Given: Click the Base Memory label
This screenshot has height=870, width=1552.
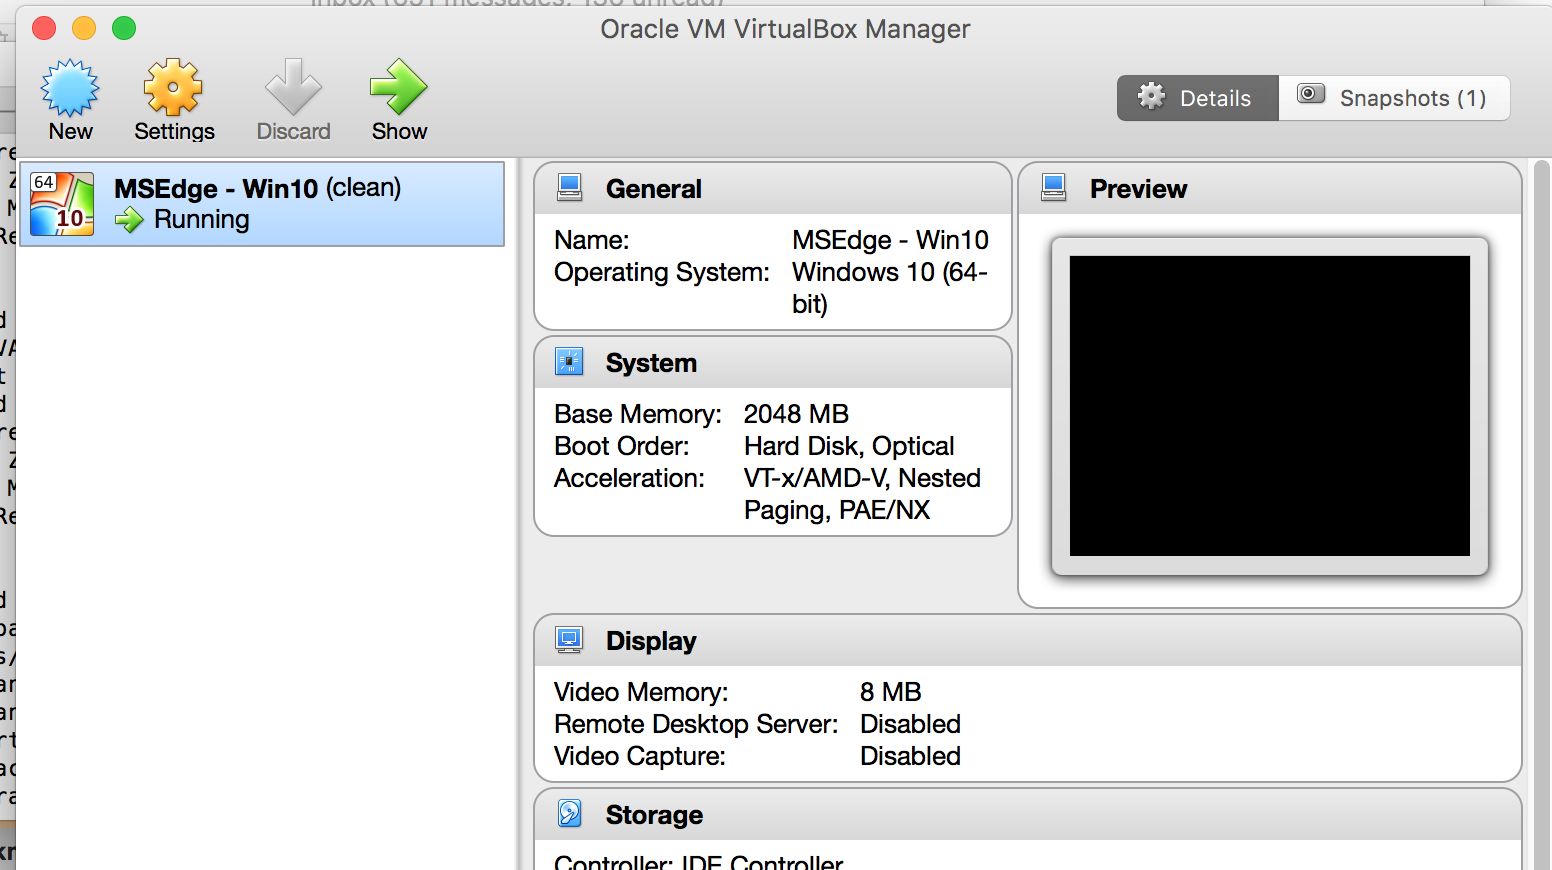Looking at the screenshot, I should [638, 414].
